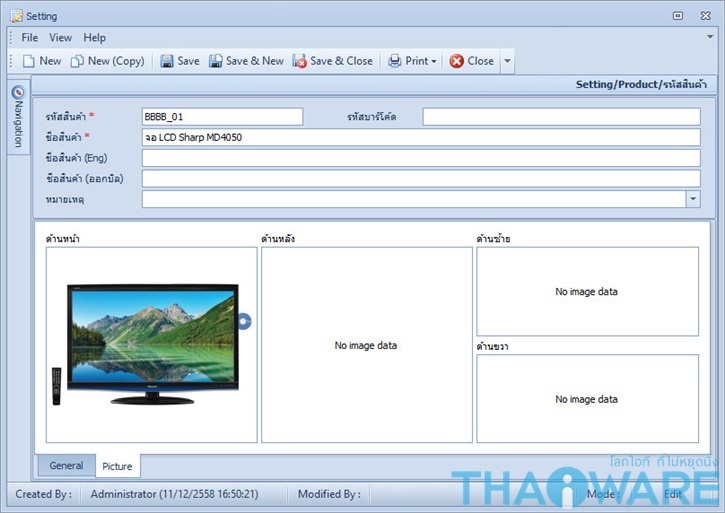
Task: Click the ด้านหน้า TV image thumbnail
Action: [151, 345]
